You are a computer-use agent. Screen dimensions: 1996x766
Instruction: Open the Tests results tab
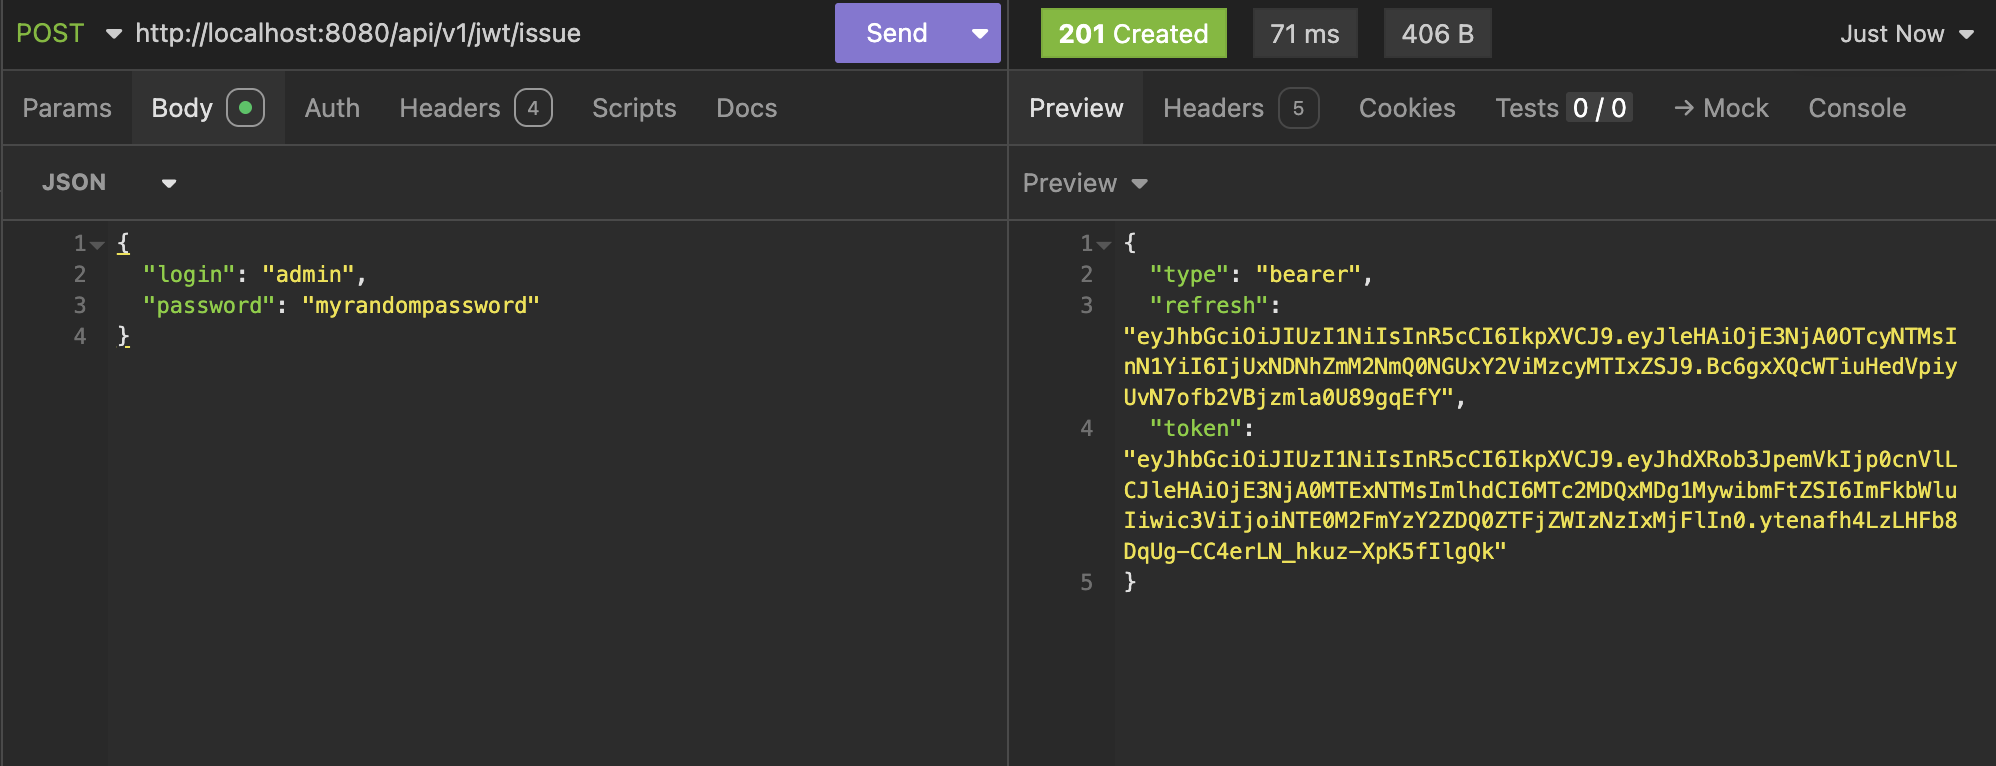click(1563, 108)
